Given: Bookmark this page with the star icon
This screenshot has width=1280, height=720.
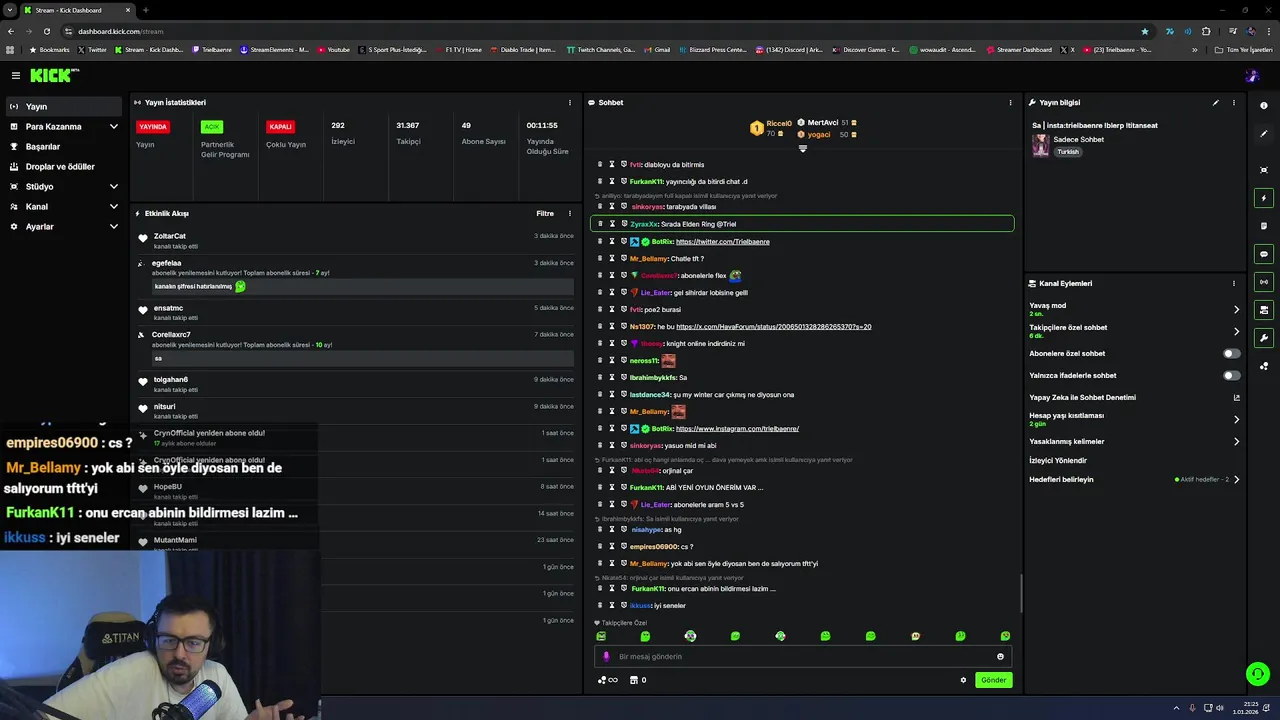Looking at the screenshot, I should pos(1145,31).
